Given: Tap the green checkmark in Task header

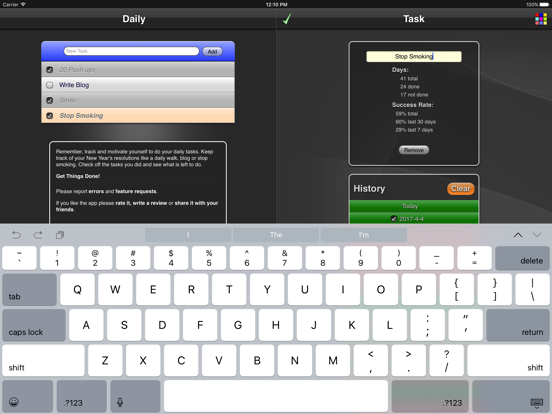Looking at the screenshot, I should click(287, 19).
